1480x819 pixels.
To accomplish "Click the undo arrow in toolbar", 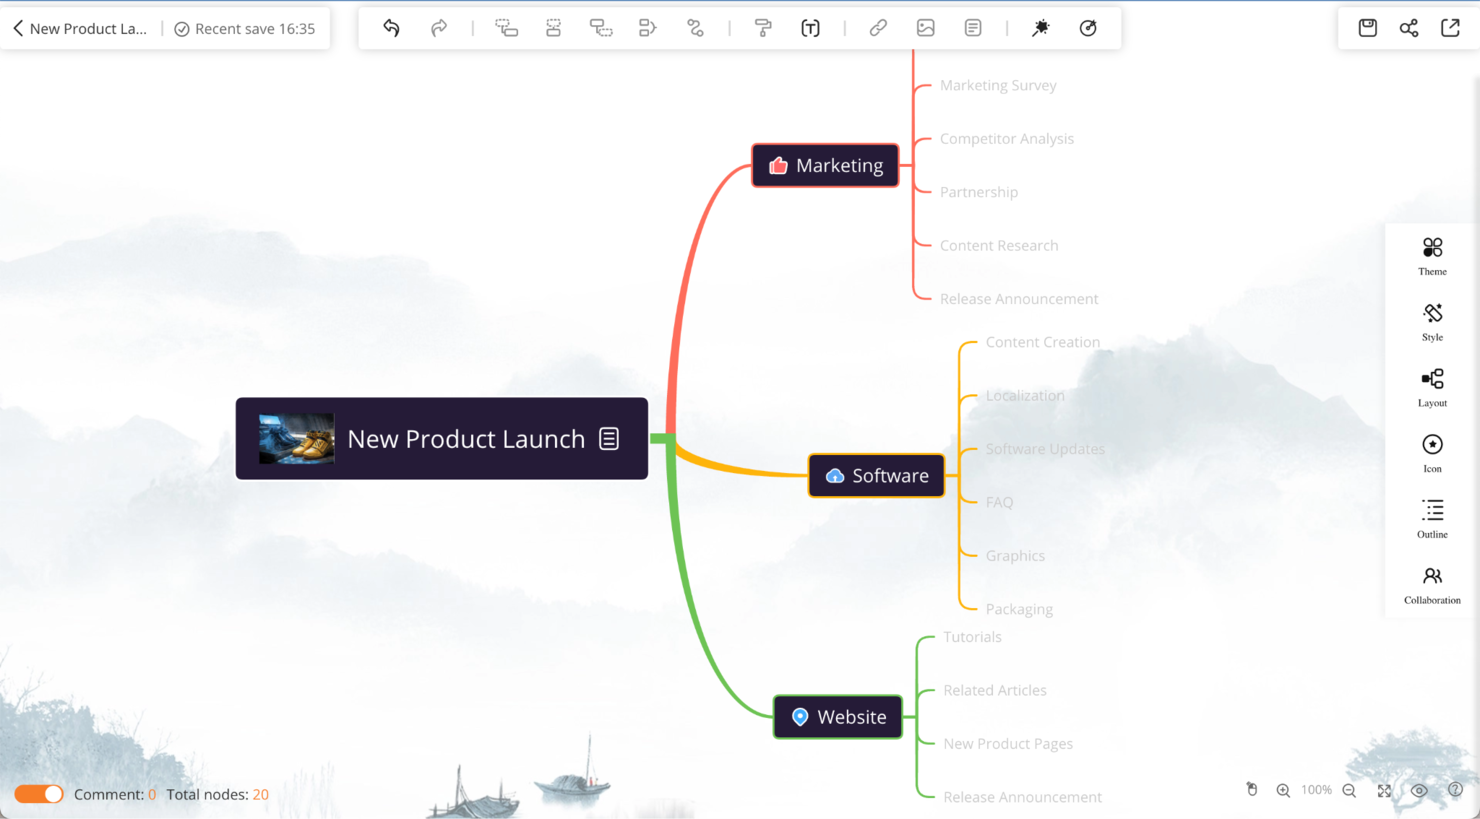I will [391, 28].
